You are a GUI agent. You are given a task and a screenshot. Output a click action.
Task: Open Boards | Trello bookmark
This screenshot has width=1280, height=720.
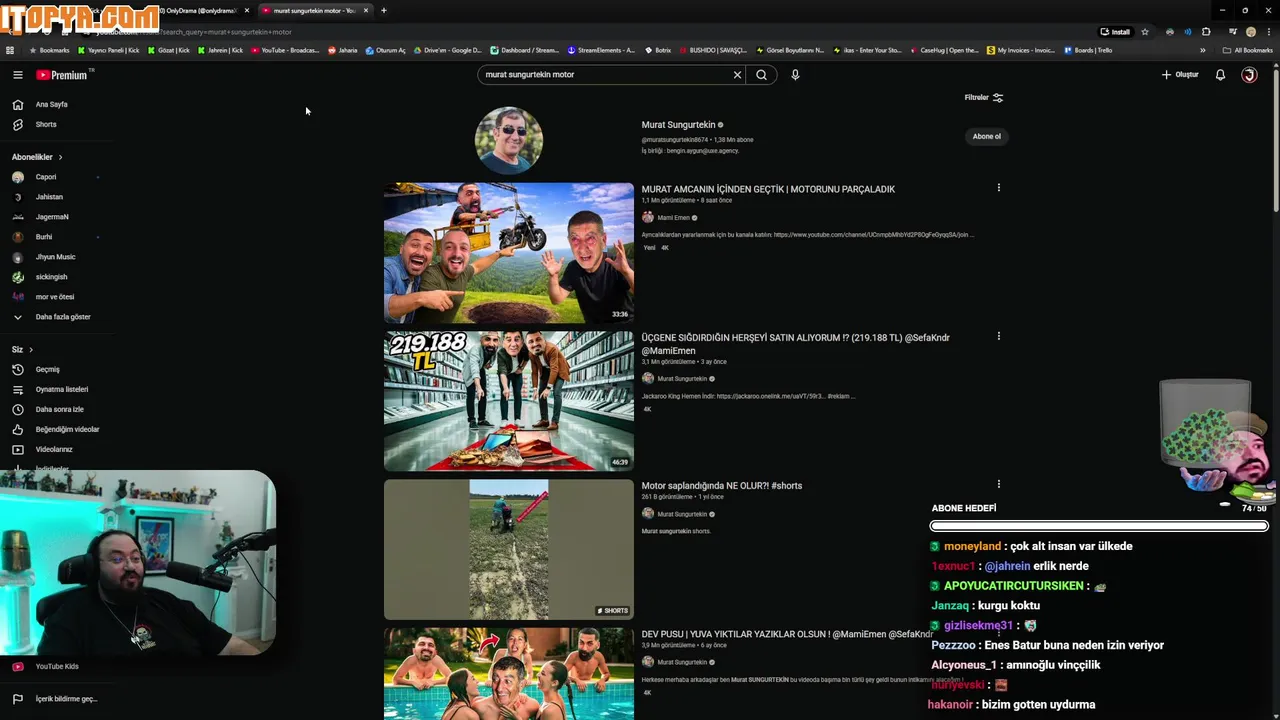pos(1088,50)
